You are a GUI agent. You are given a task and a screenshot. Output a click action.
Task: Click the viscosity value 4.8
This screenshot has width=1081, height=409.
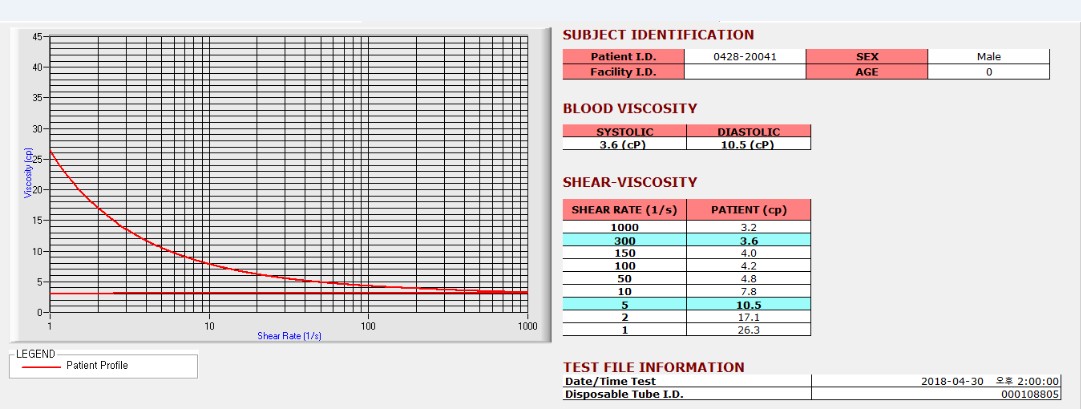(x=749, y=279)
